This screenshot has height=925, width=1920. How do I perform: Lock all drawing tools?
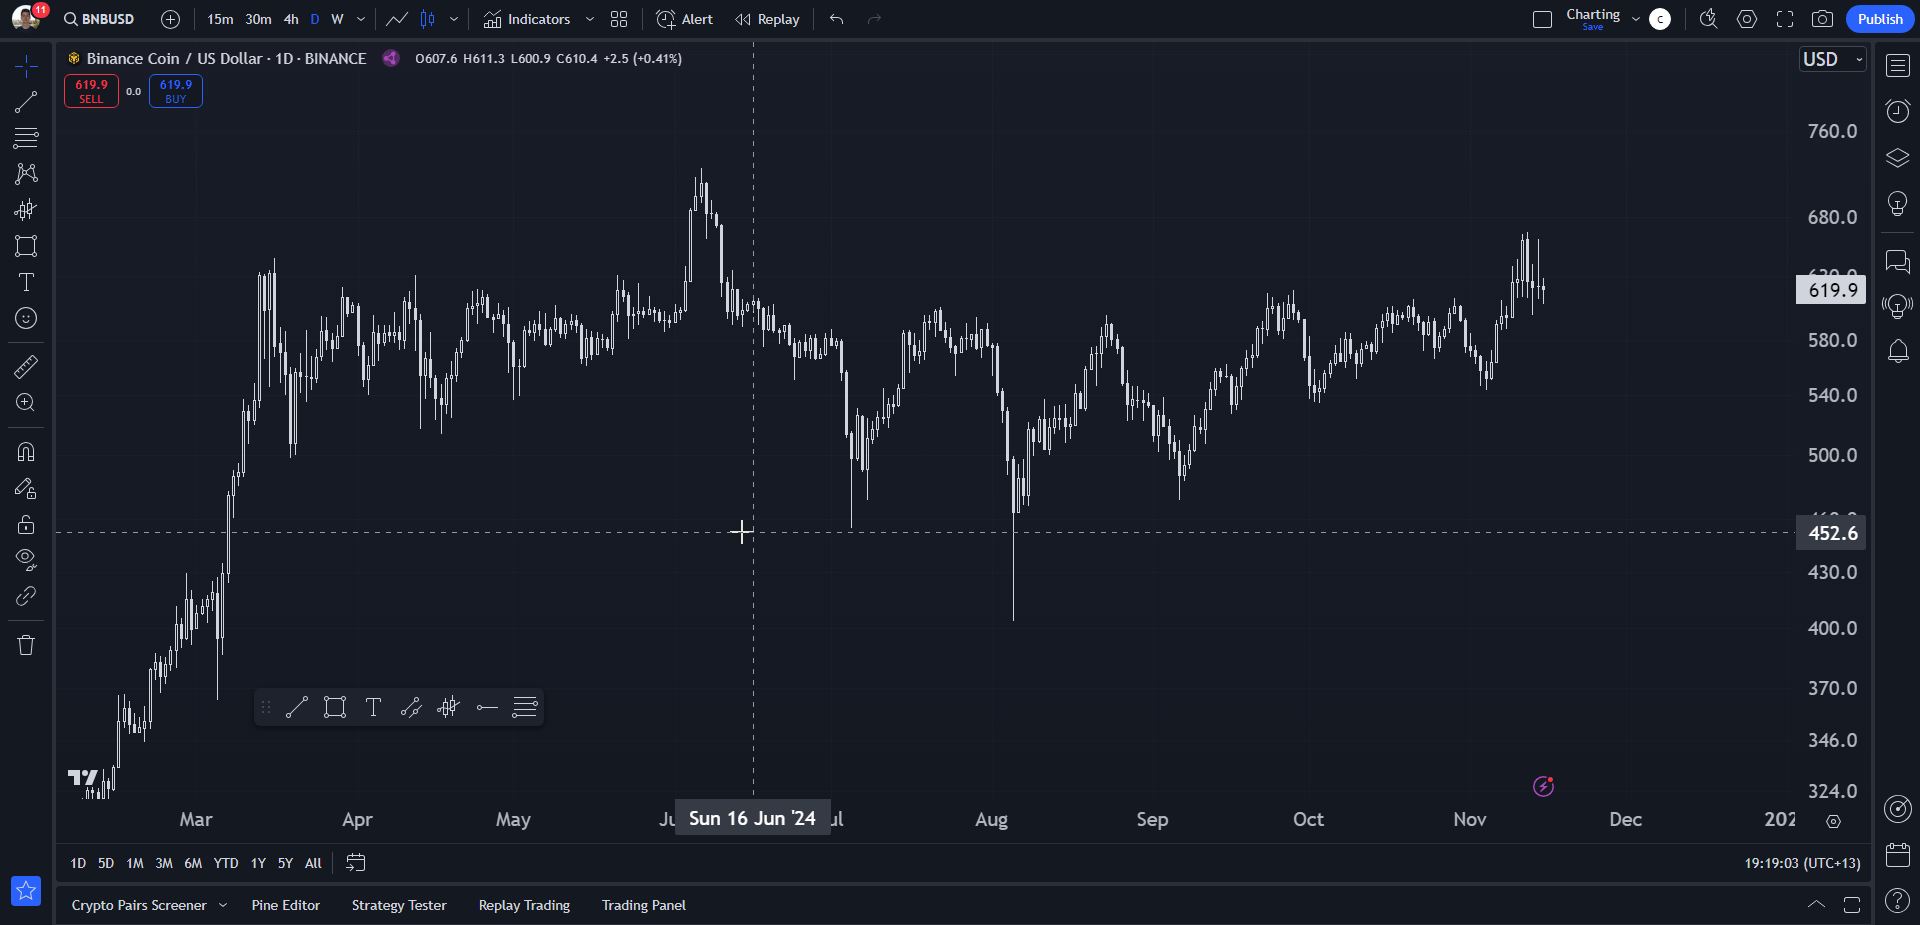click(26, 524)
